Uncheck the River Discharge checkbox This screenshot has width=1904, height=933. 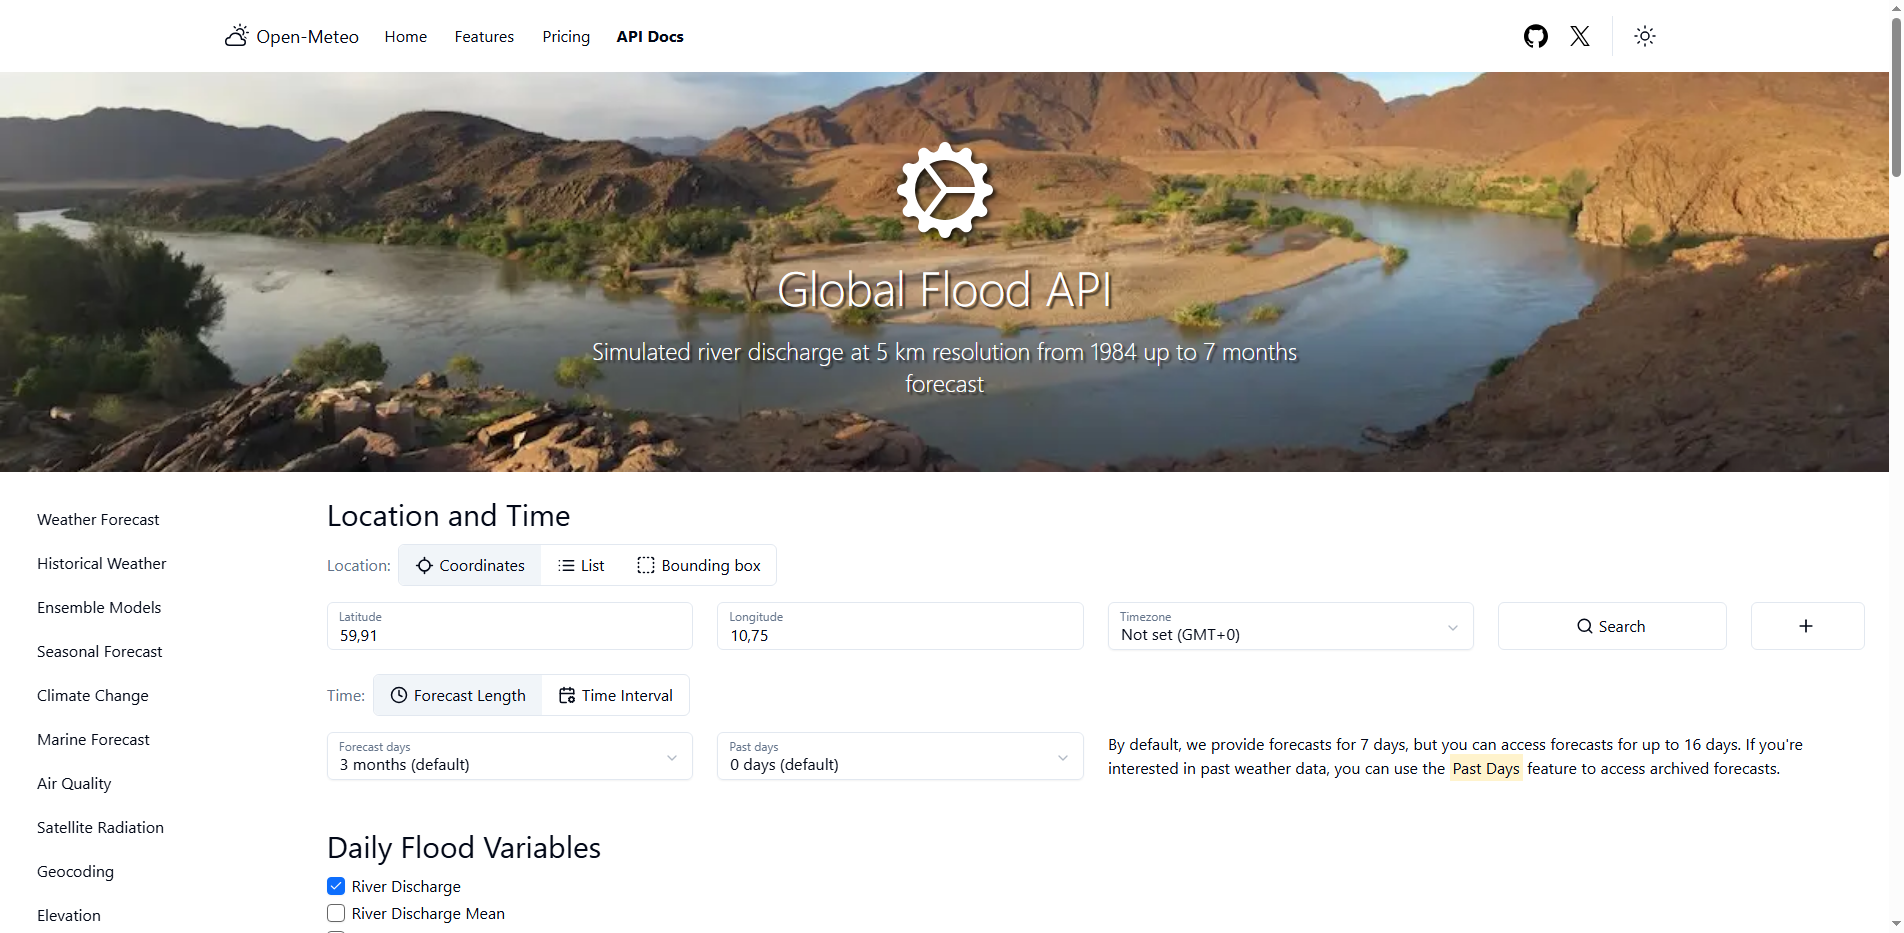(336, 886)
